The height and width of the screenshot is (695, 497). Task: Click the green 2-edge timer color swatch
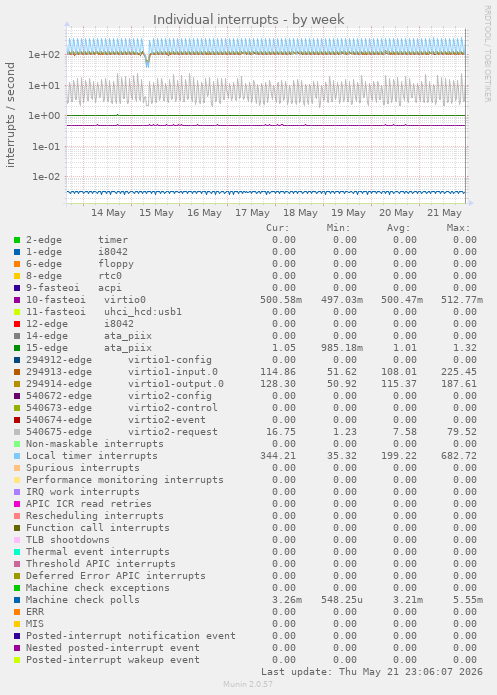pyautogui.click(x=17, y=240)
